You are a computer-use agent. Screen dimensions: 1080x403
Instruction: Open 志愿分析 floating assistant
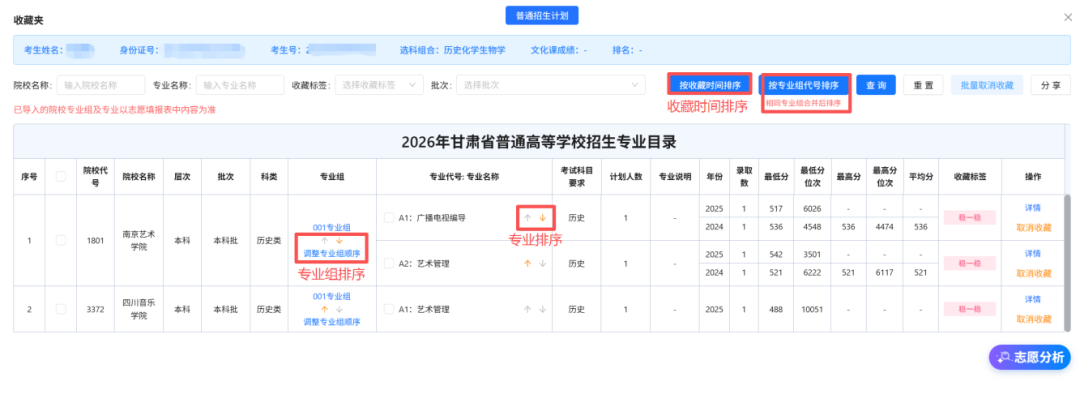pyautogui.click(x=1030, y=358)
